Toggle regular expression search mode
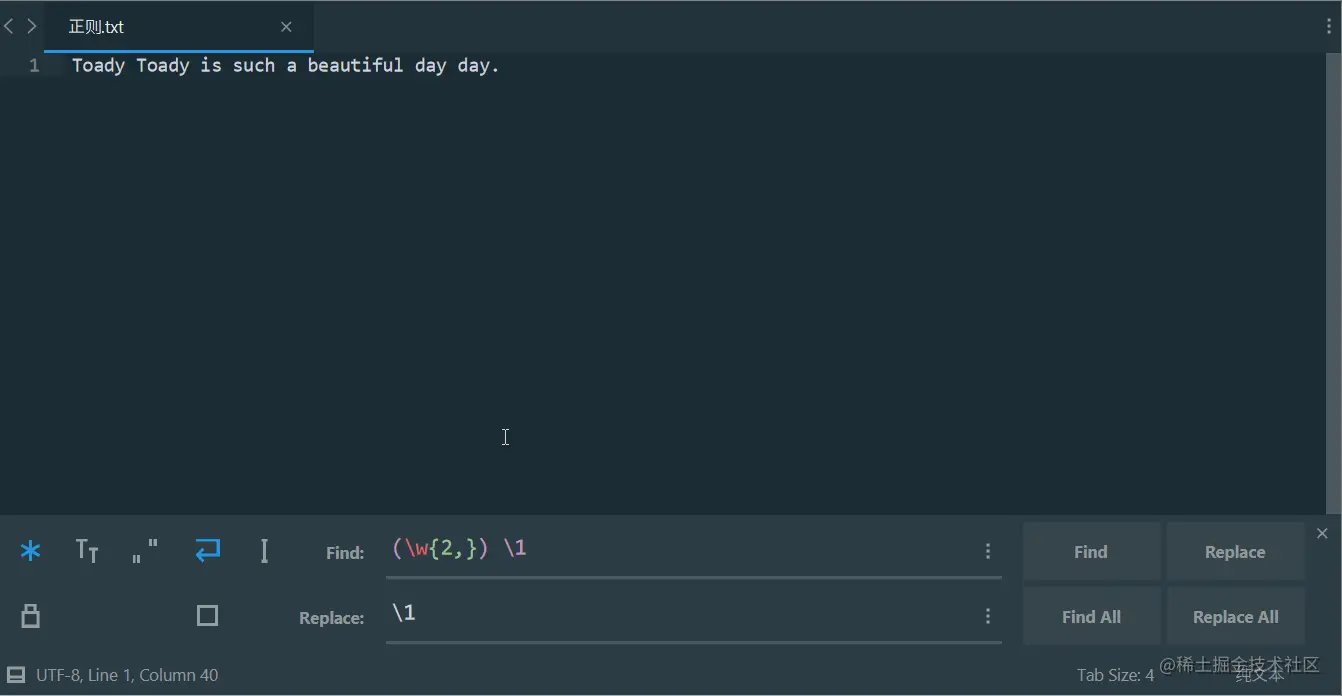 [x=31, y=551]
